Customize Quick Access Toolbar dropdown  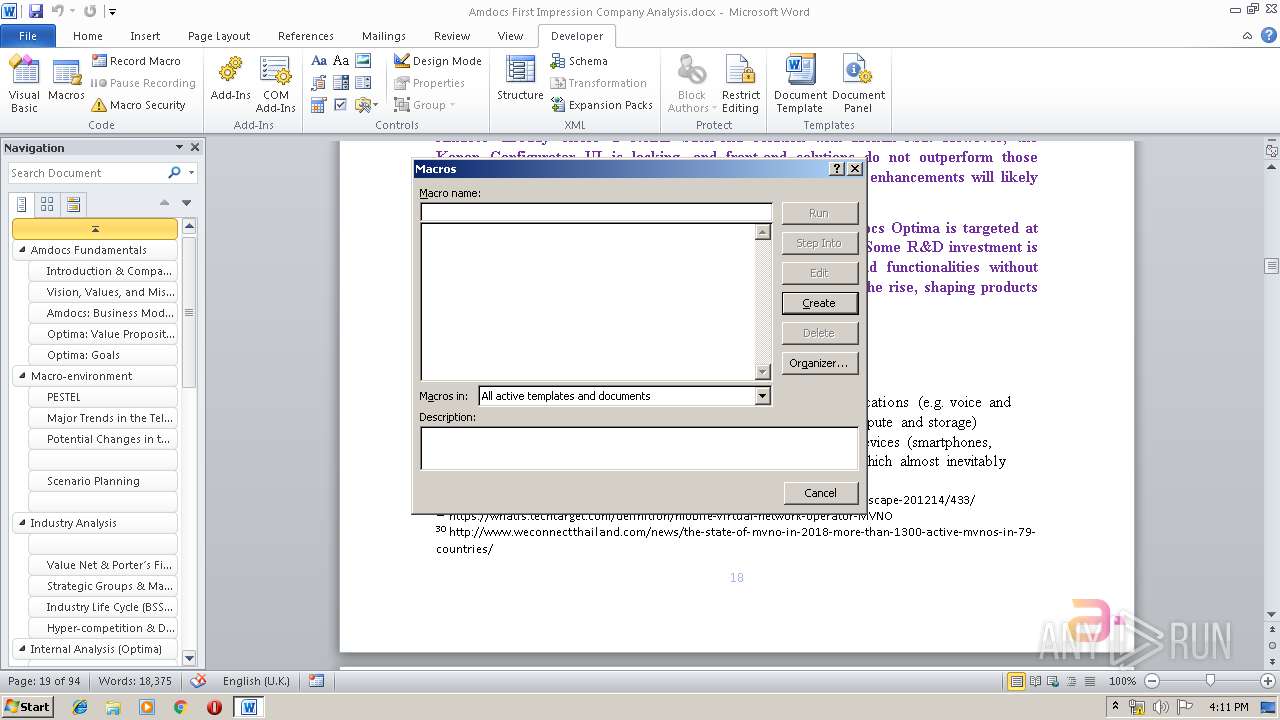[x=112, y=12]
